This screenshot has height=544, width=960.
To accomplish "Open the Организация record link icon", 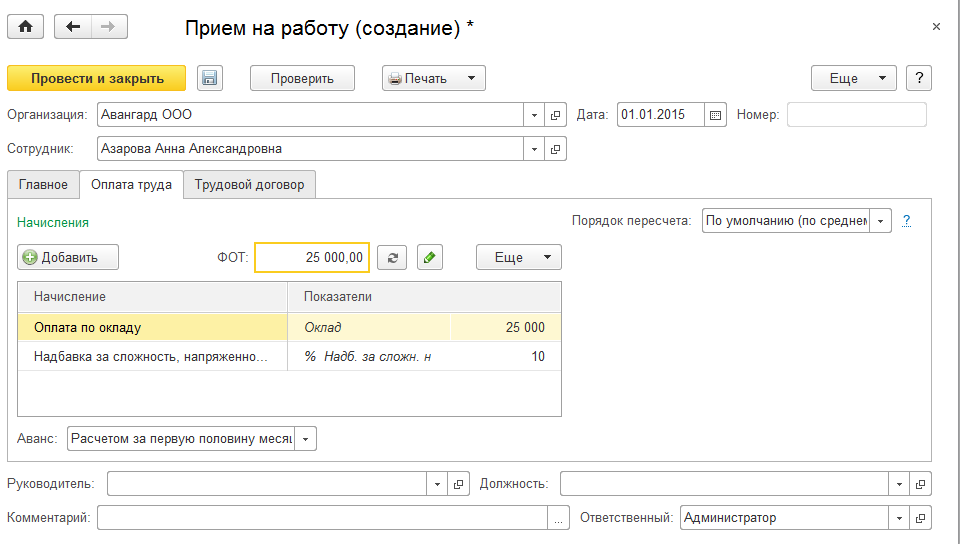I will 556,115.
